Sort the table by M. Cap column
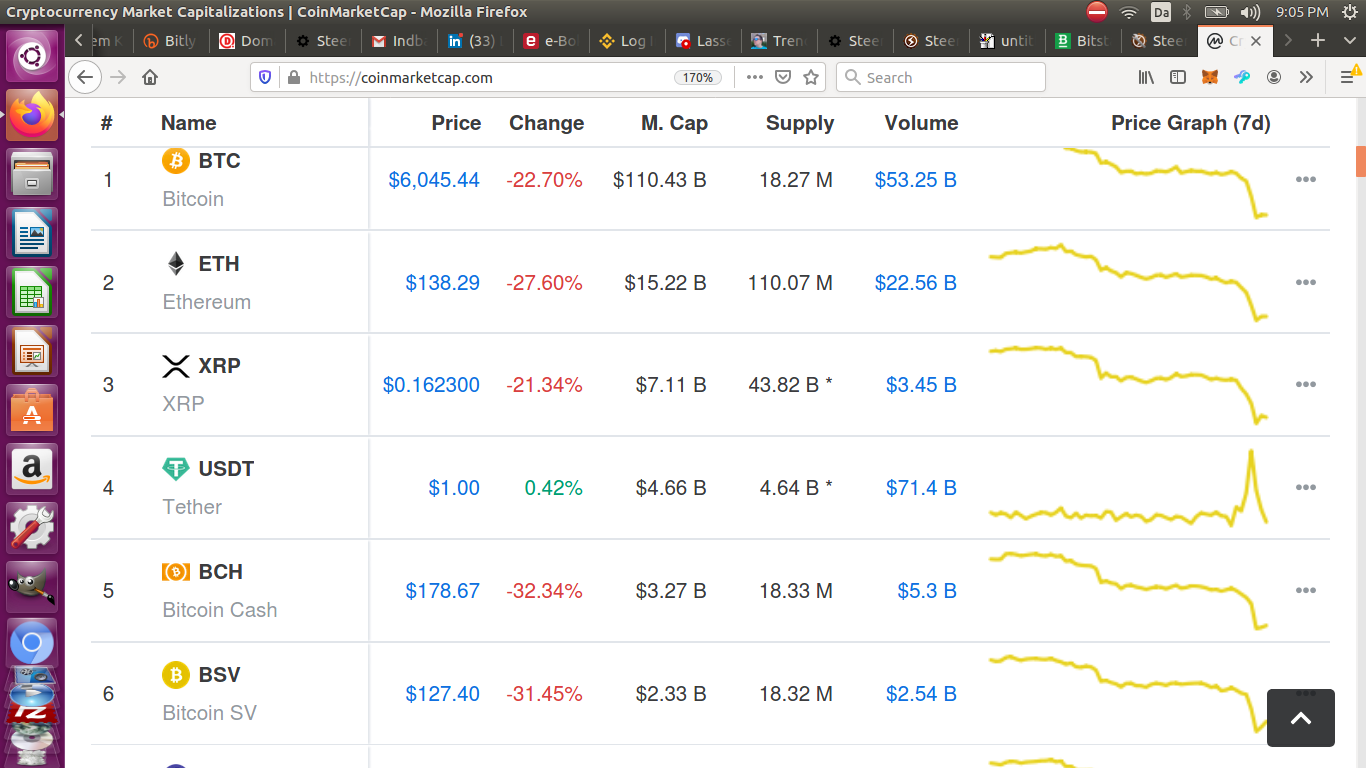Image resolution: width=1366 pixels, height=768 pixels. click(674, 123)
